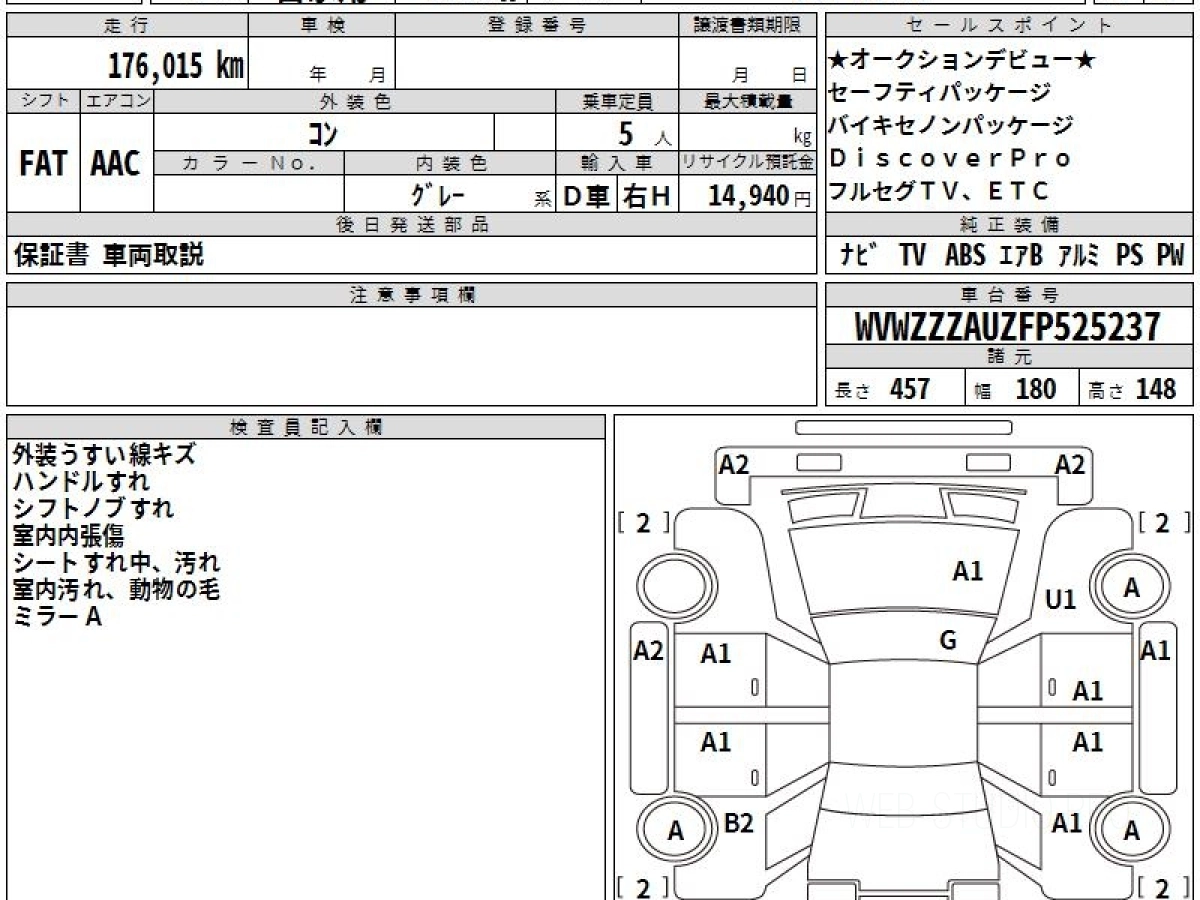Select the 諸元 header
Viewport: 1200px width, 900px height.
click(1010, 357)
